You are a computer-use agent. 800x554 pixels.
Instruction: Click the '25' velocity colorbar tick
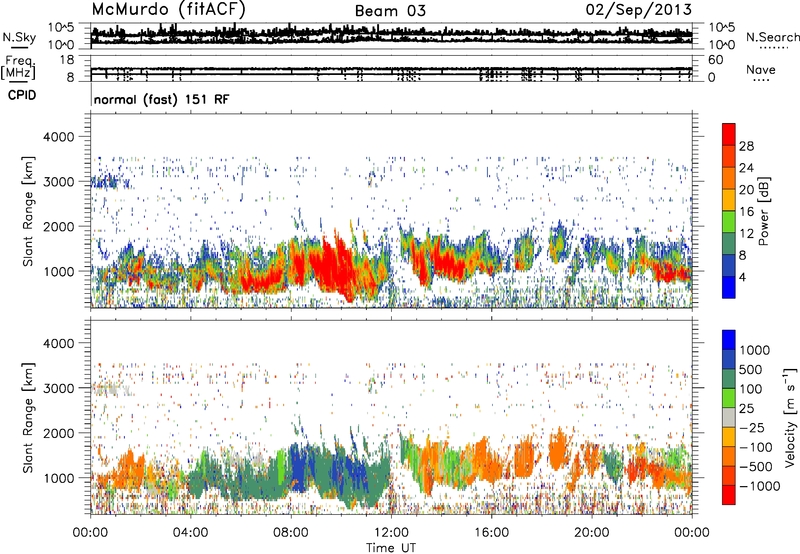(x=747, y=409)
